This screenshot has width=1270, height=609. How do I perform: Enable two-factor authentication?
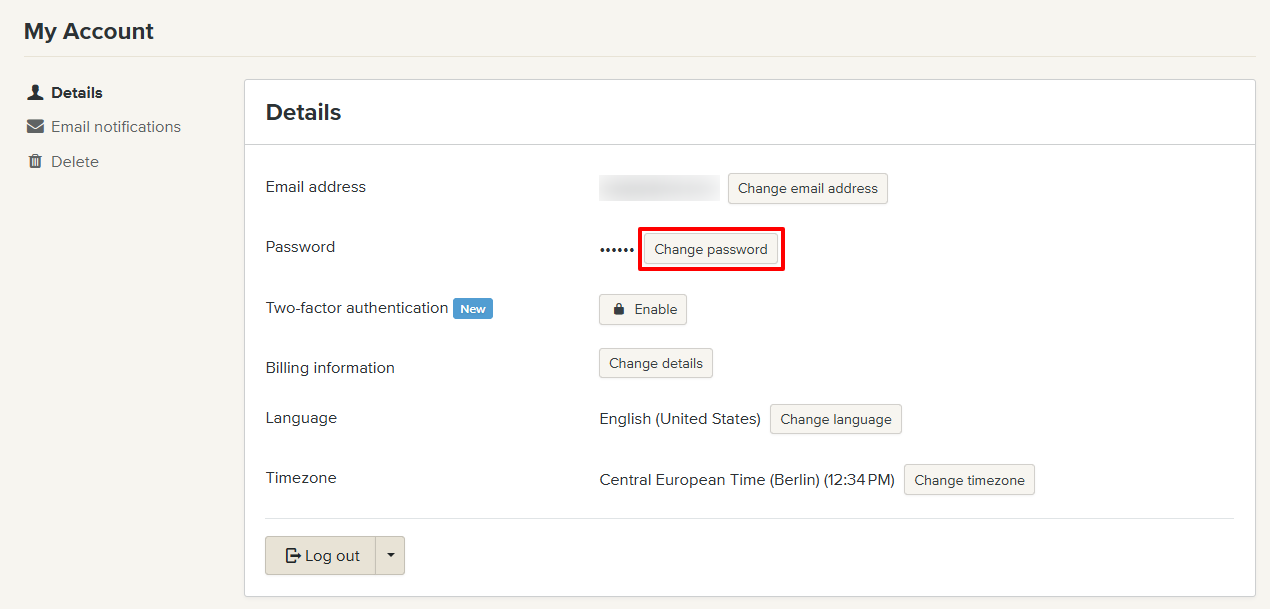click(643, 310)
